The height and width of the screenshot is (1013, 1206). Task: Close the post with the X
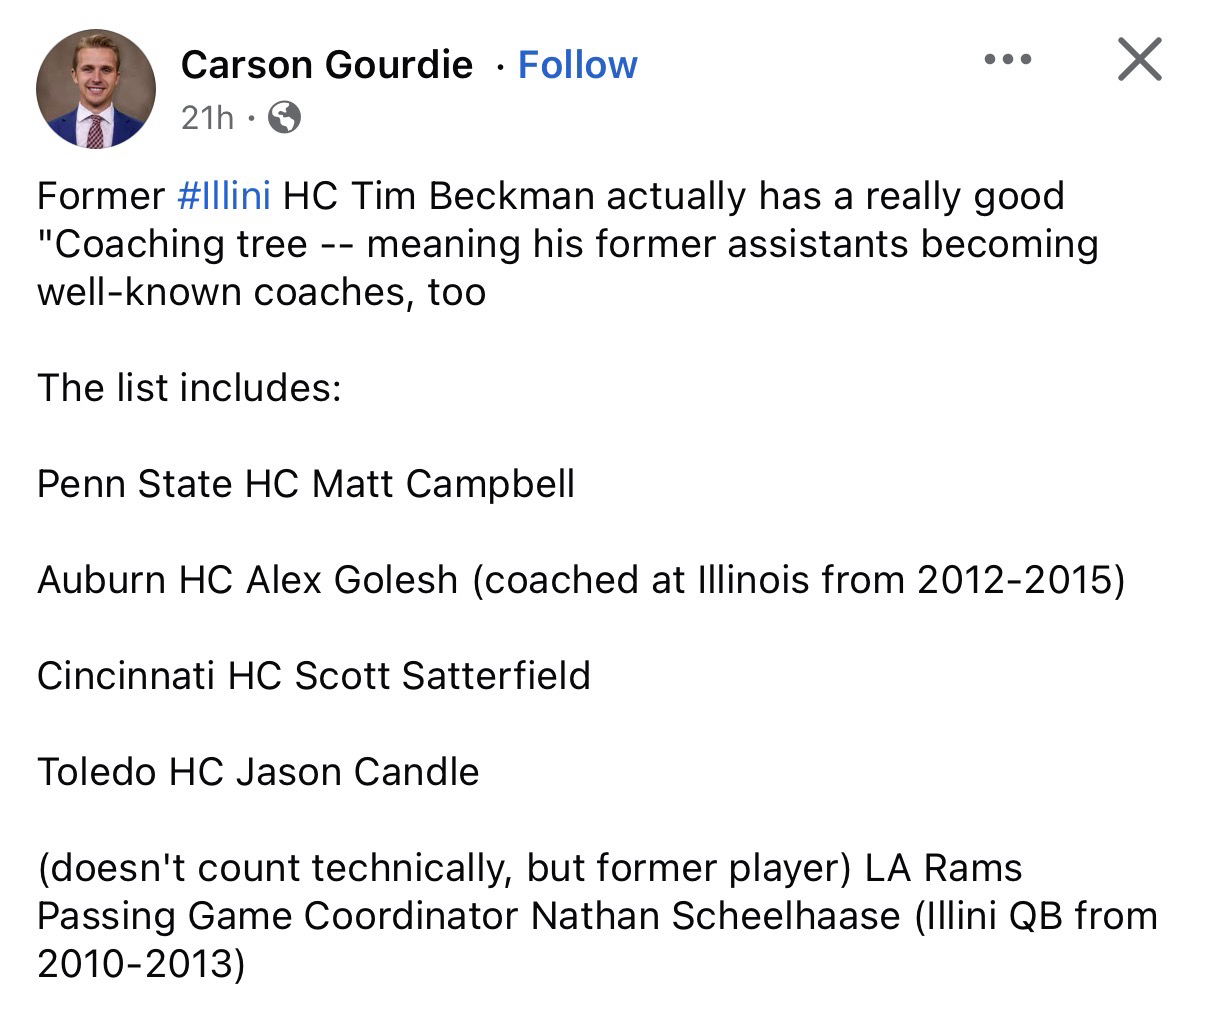coord(1139,59)
